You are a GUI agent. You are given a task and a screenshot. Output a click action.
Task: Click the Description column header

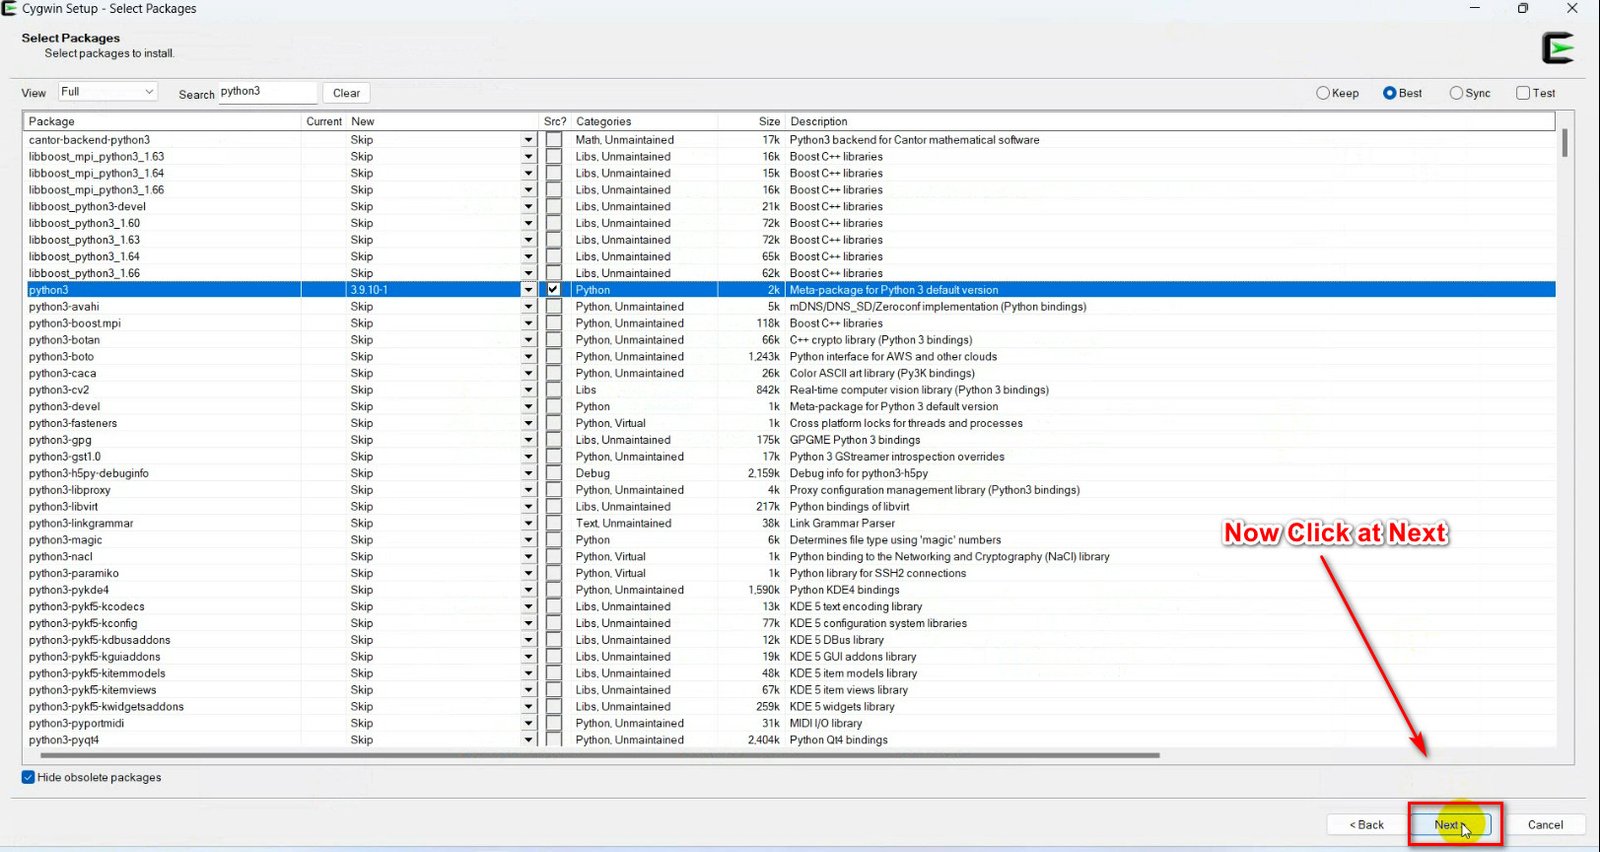pos(1170,121)
